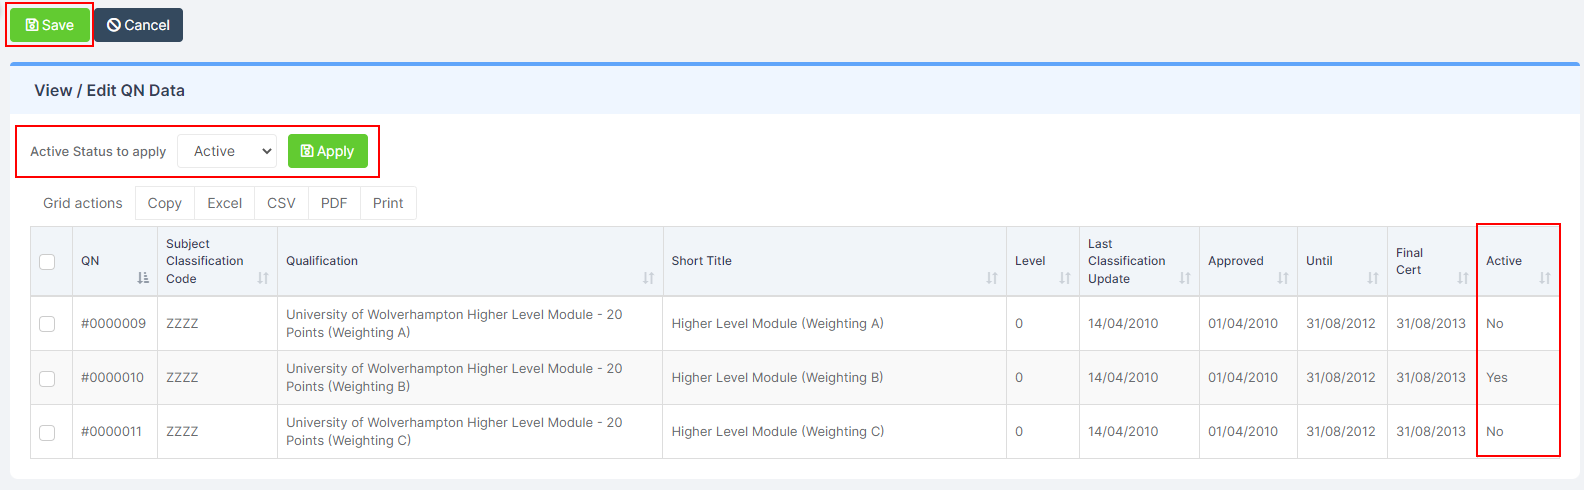Tick the select-all header checkbox

(x=47, y=262)
